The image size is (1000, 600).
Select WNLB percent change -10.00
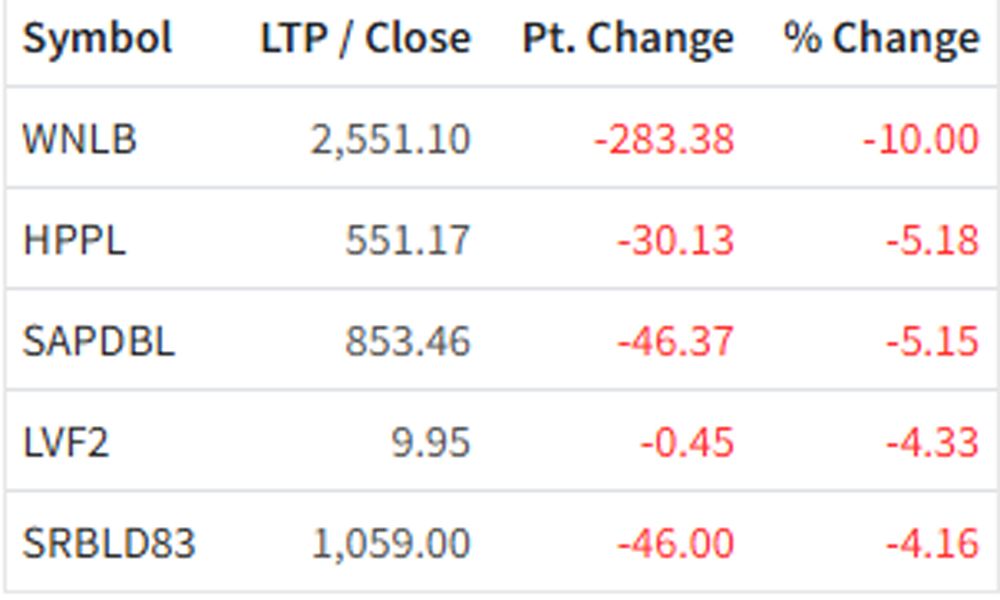click(920, 139)
